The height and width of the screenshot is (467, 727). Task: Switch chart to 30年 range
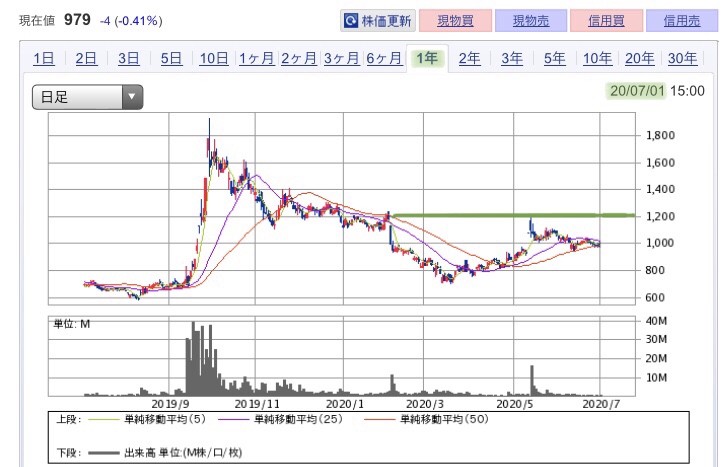point(682,58)
